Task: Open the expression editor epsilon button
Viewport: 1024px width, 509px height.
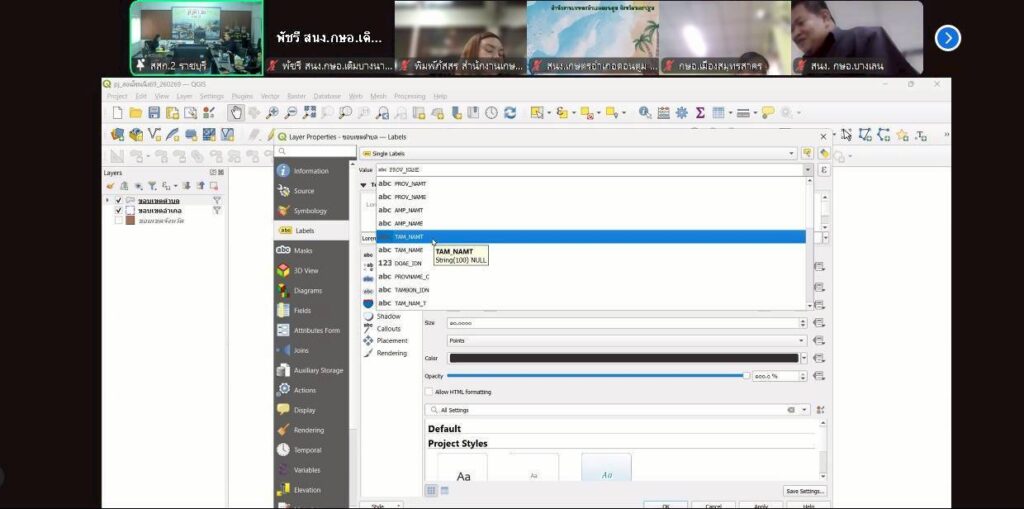Action: click(823, 170)
